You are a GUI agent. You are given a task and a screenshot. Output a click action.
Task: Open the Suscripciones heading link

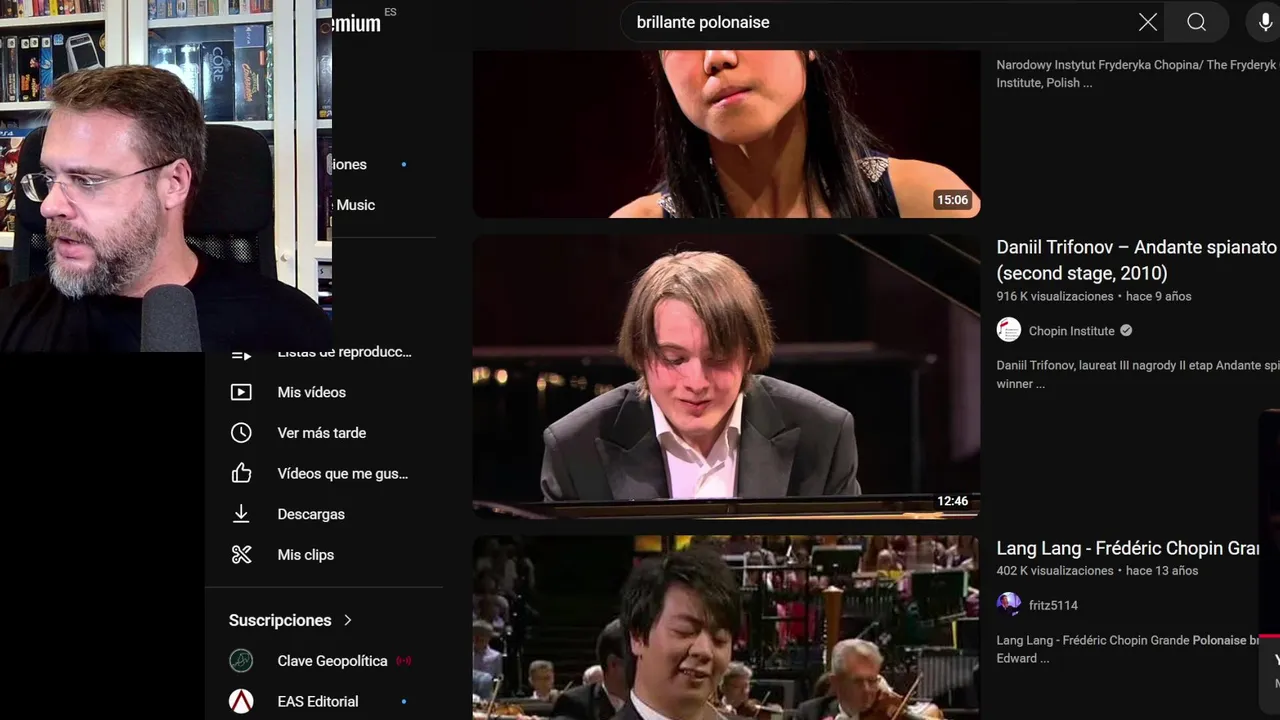(280, 620)
